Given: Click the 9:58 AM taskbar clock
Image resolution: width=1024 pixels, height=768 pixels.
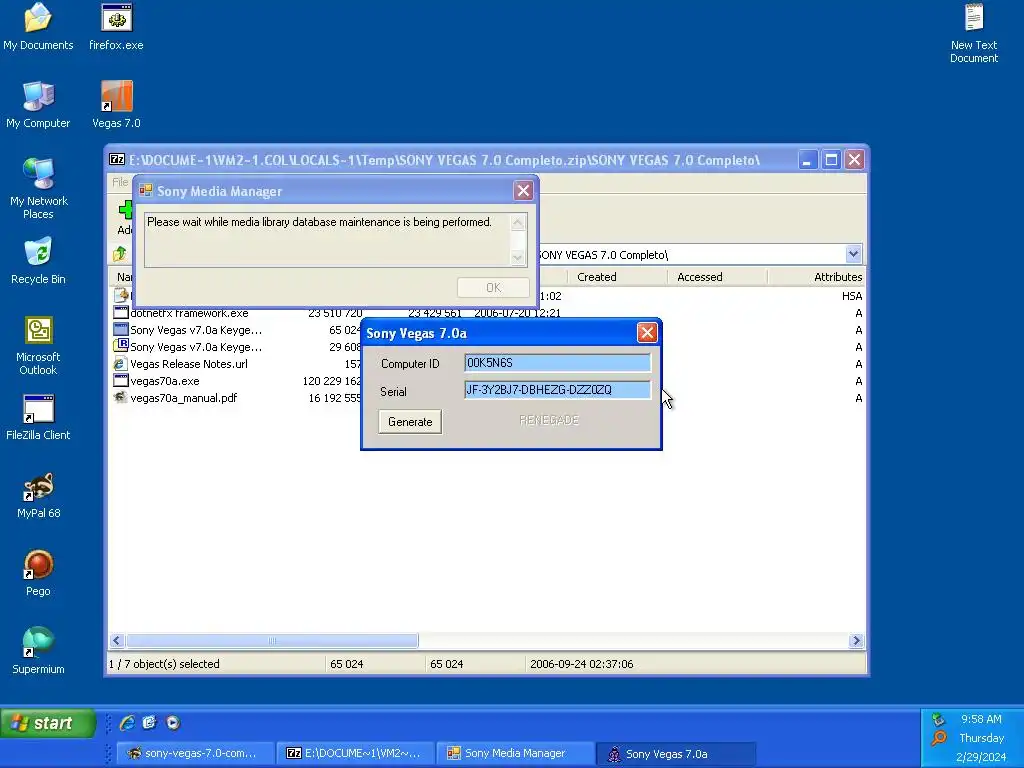Looking at the screenshot, I should point(981,719).
